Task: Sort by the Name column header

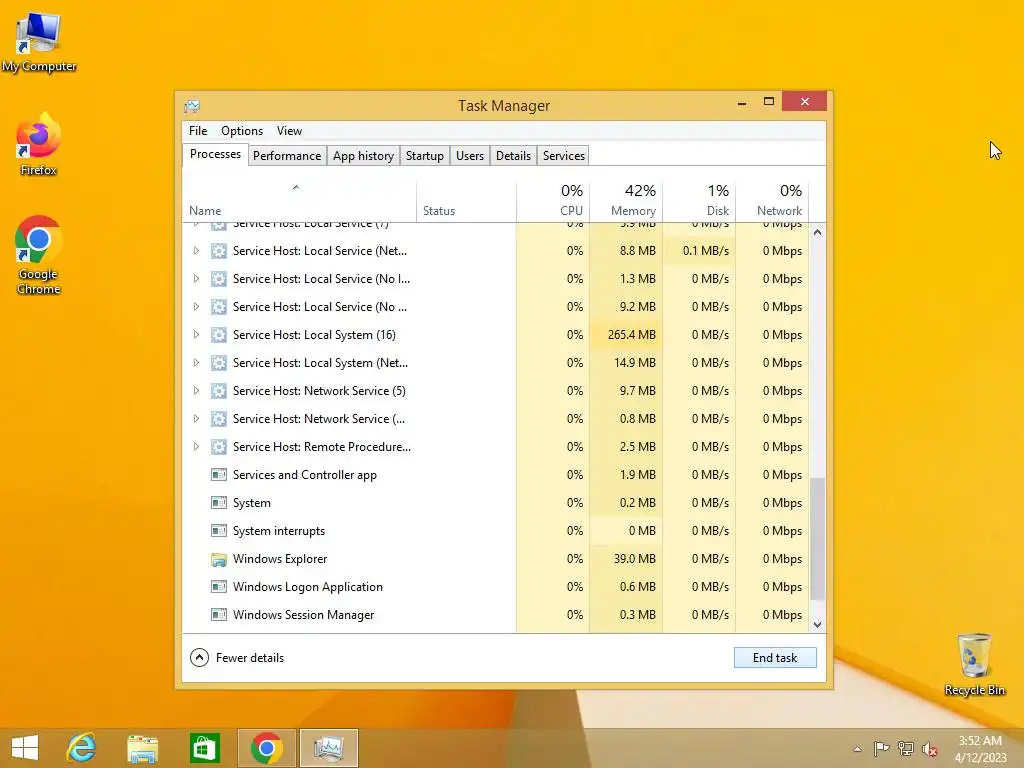Action: tap(299, 201)
